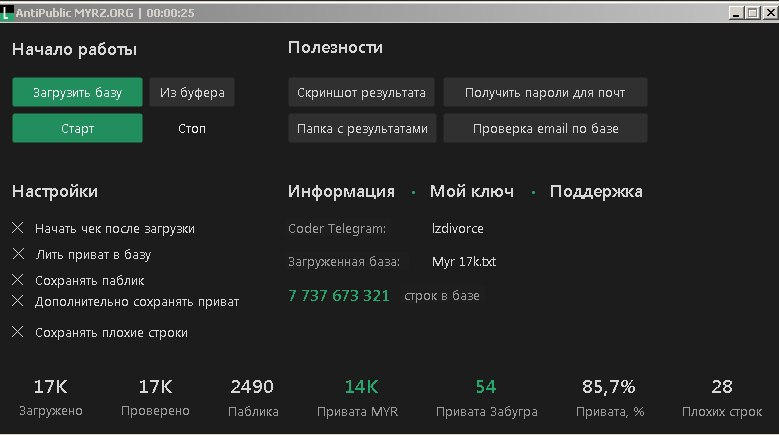Click the lzdivorce Telegram coder name
Screen dimensions: 779x435
pos(457,229)
